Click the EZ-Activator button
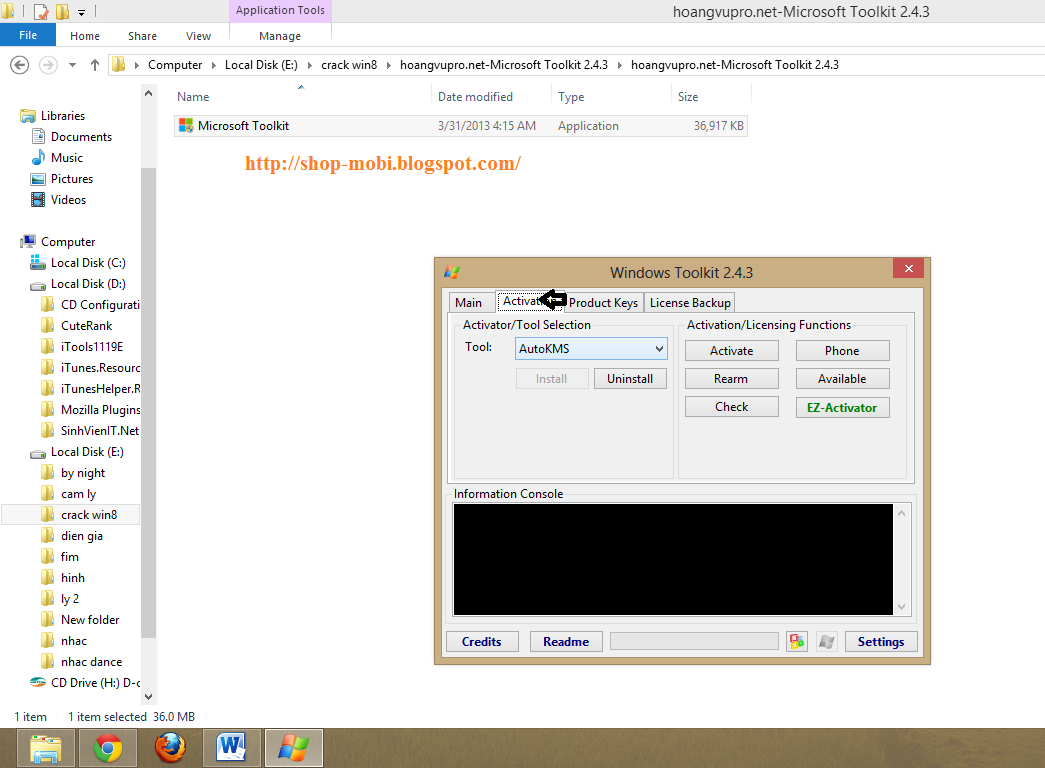The width and height of the screenshot is (1045, 768). pyautogui.click(x=842, y=407)
